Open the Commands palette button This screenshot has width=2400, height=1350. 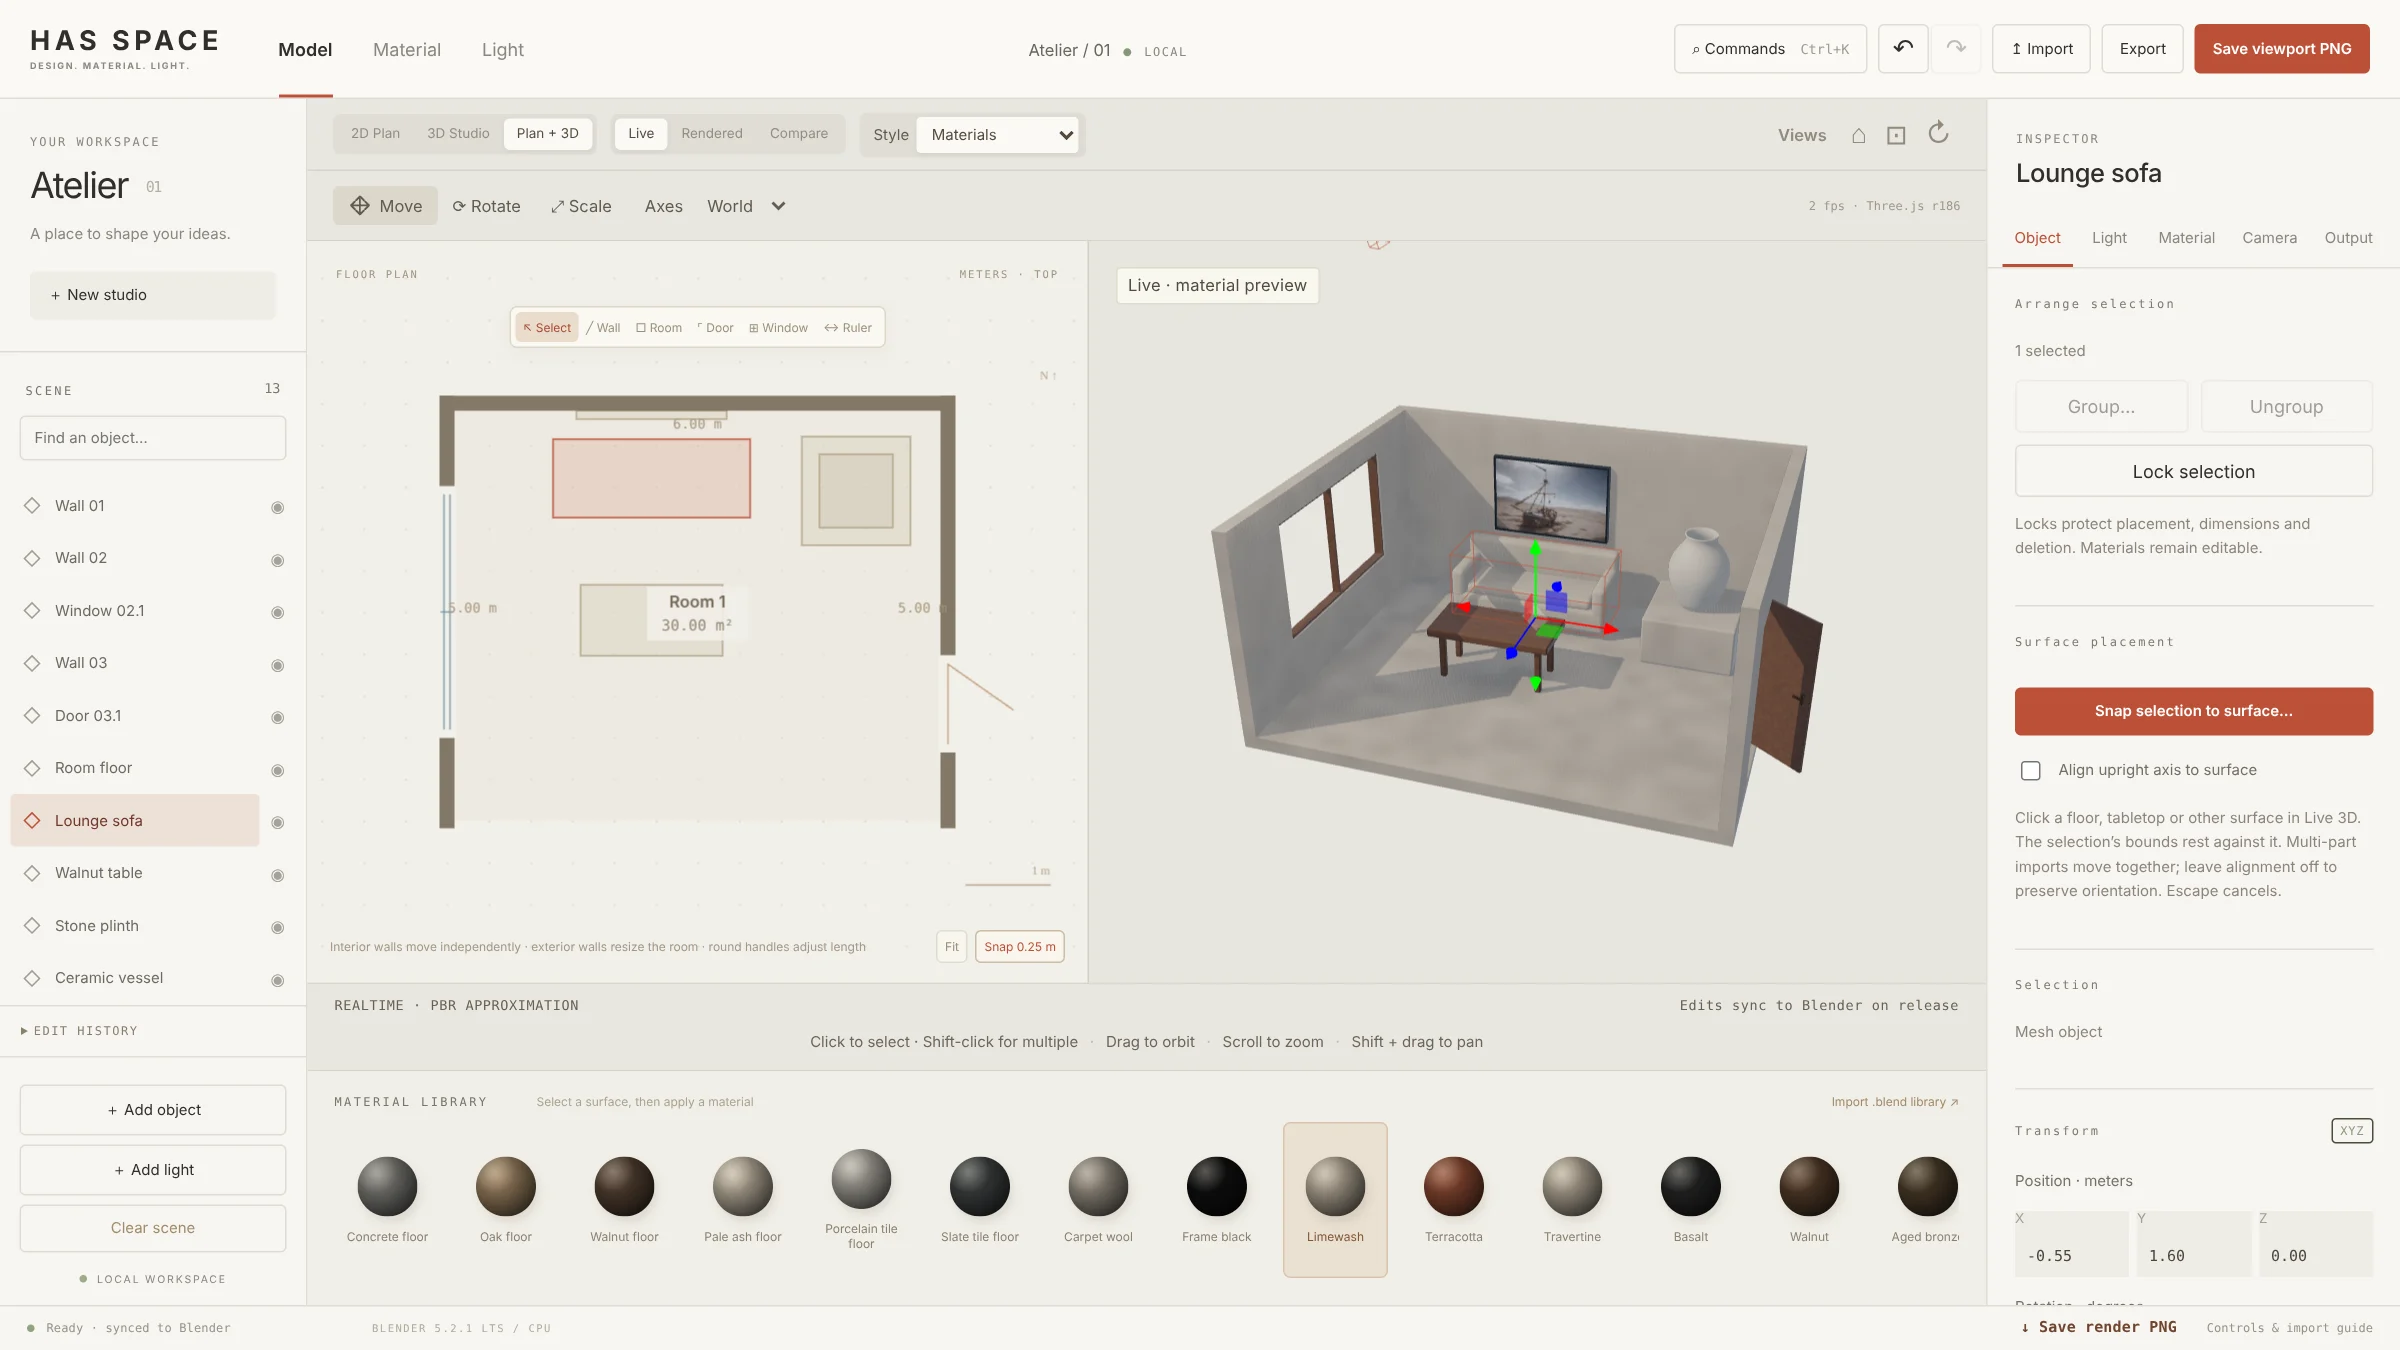coord(1770,49)
